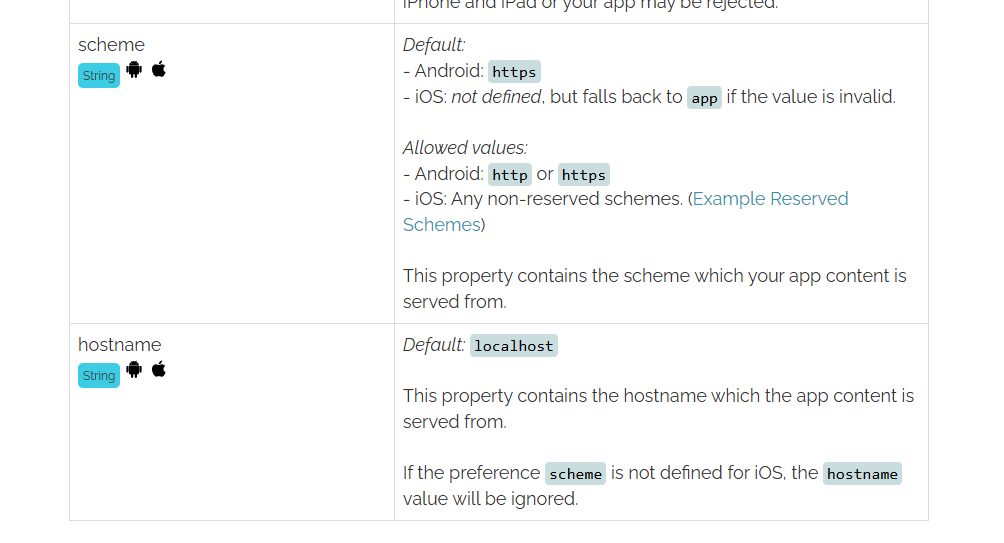Image resolution: width=1004 pixels, height=543 pixels.
Task: Click the hostname code tag in description
Action: point(862,474)
